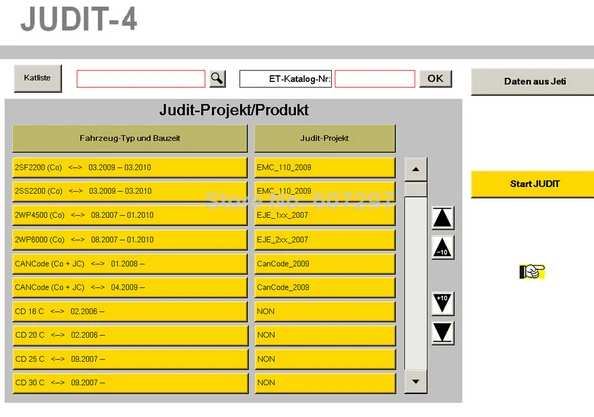The height and width of the screenshot is (417, 594).
Task: Jump to bottom of list arrow
Action: [x=442, y=333]
